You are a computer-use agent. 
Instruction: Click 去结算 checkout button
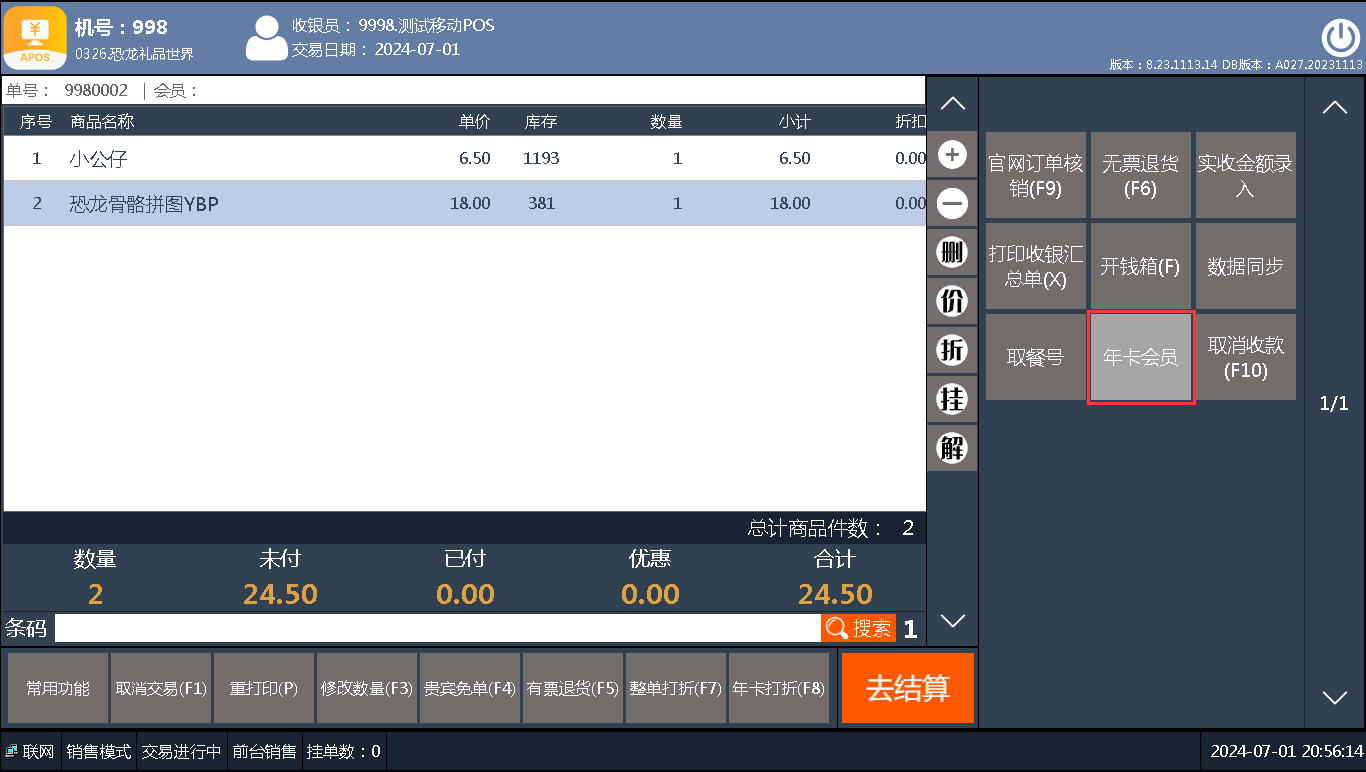(908, 688)
